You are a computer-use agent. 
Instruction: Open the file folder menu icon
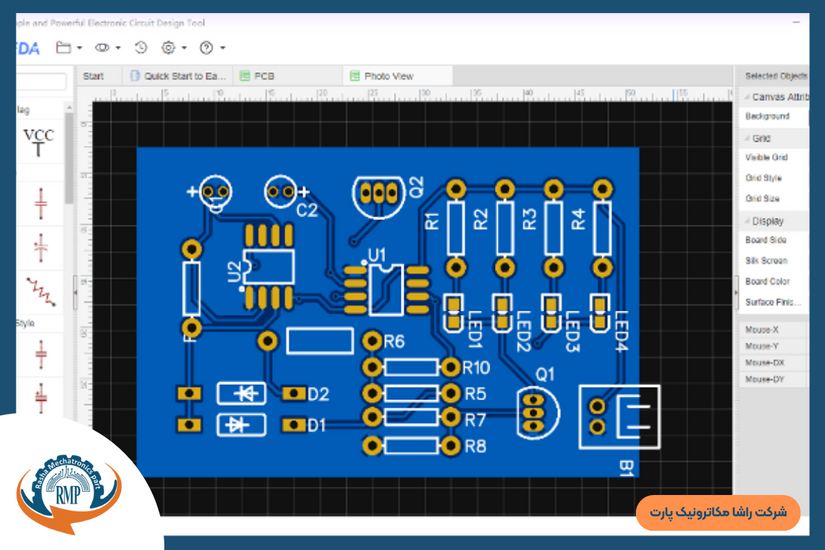click(64, 47)
